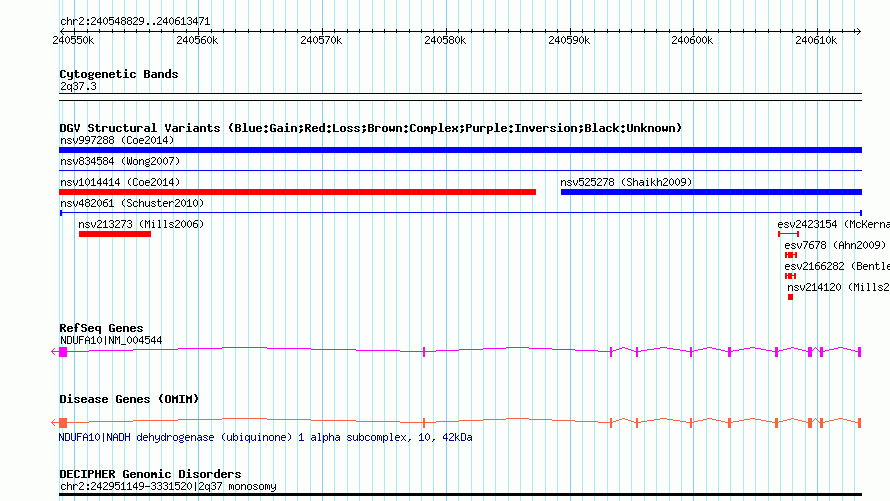Click the orange OMIM gene exon block
This screenshot has height=501, width=890.
pos(63,423)
